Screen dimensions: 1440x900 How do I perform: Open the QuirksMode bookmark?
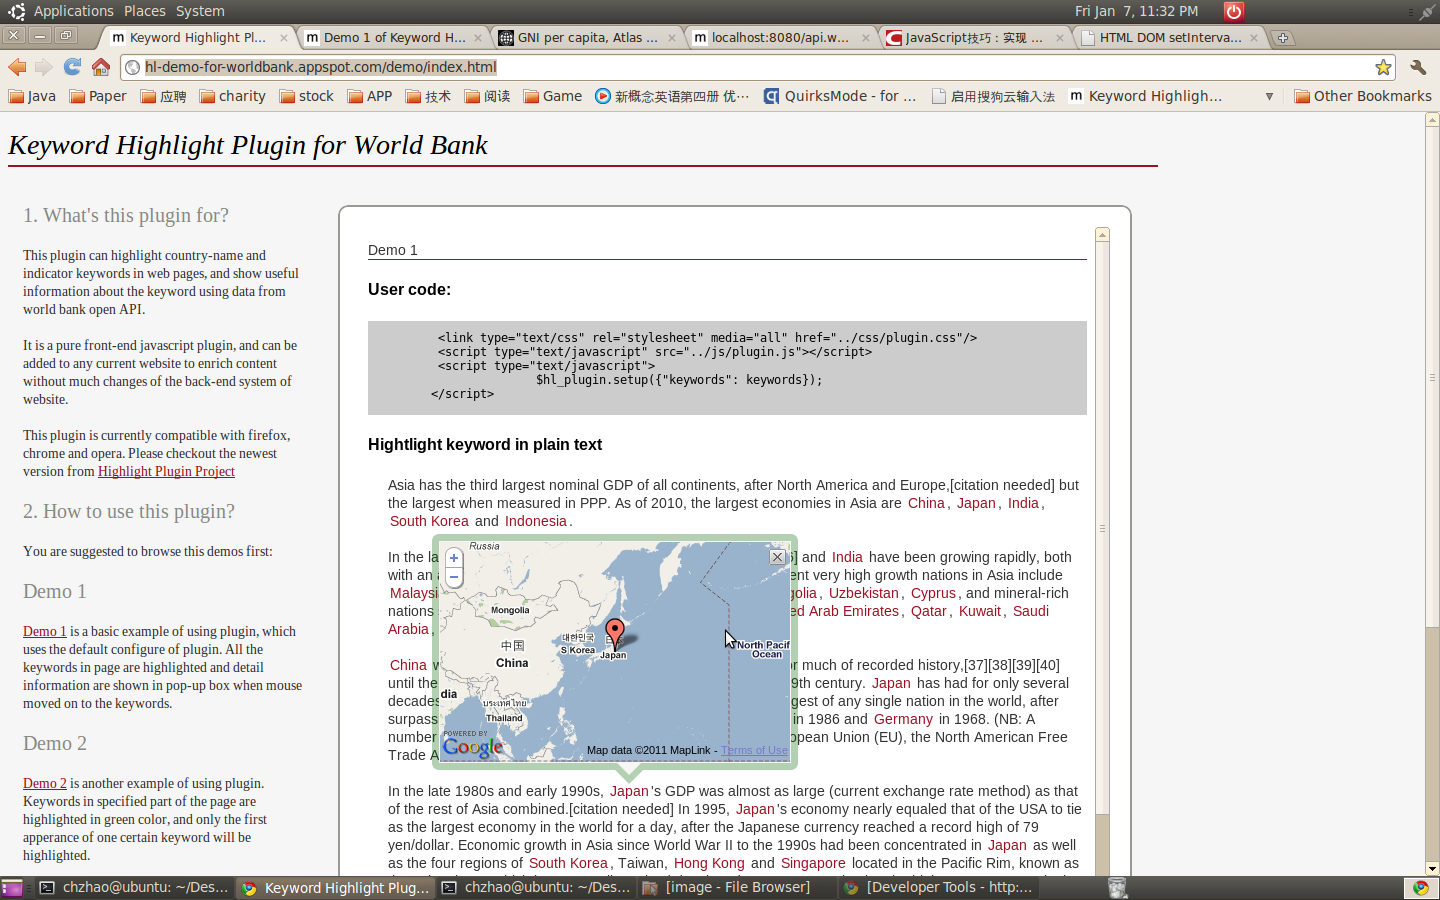click(840, 96)
